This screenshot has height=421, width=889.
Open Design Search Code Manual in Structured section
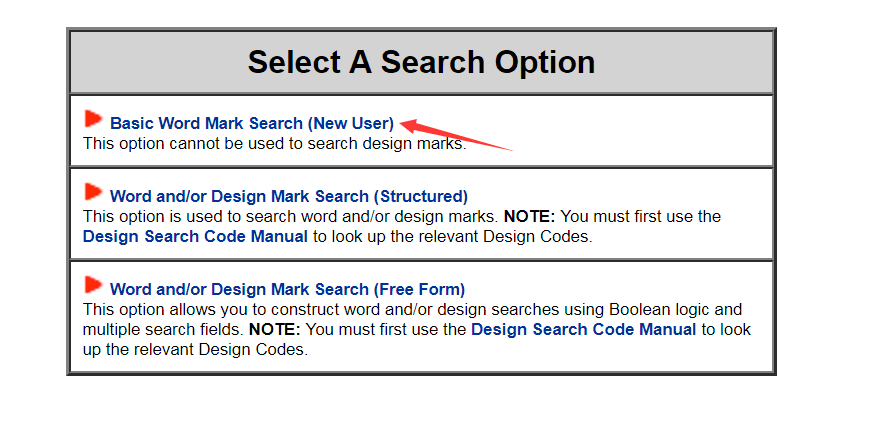click(x=195, y=236)
